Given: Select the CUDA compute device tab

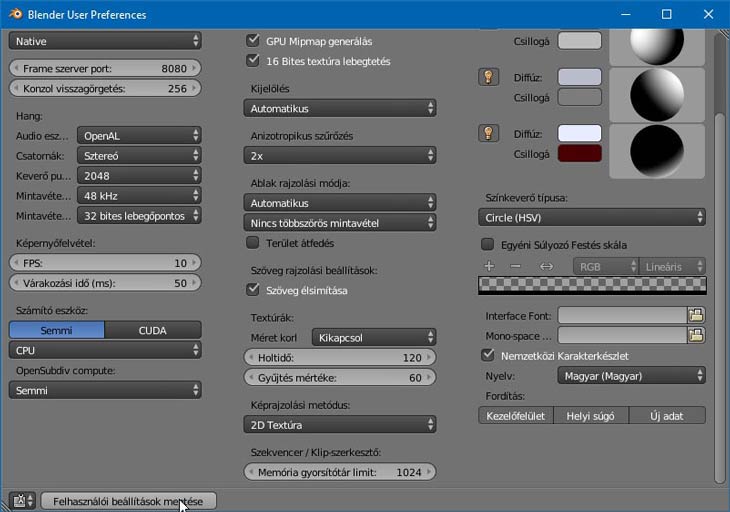Looking at the screenshot, I should click(x=152, y=330).
